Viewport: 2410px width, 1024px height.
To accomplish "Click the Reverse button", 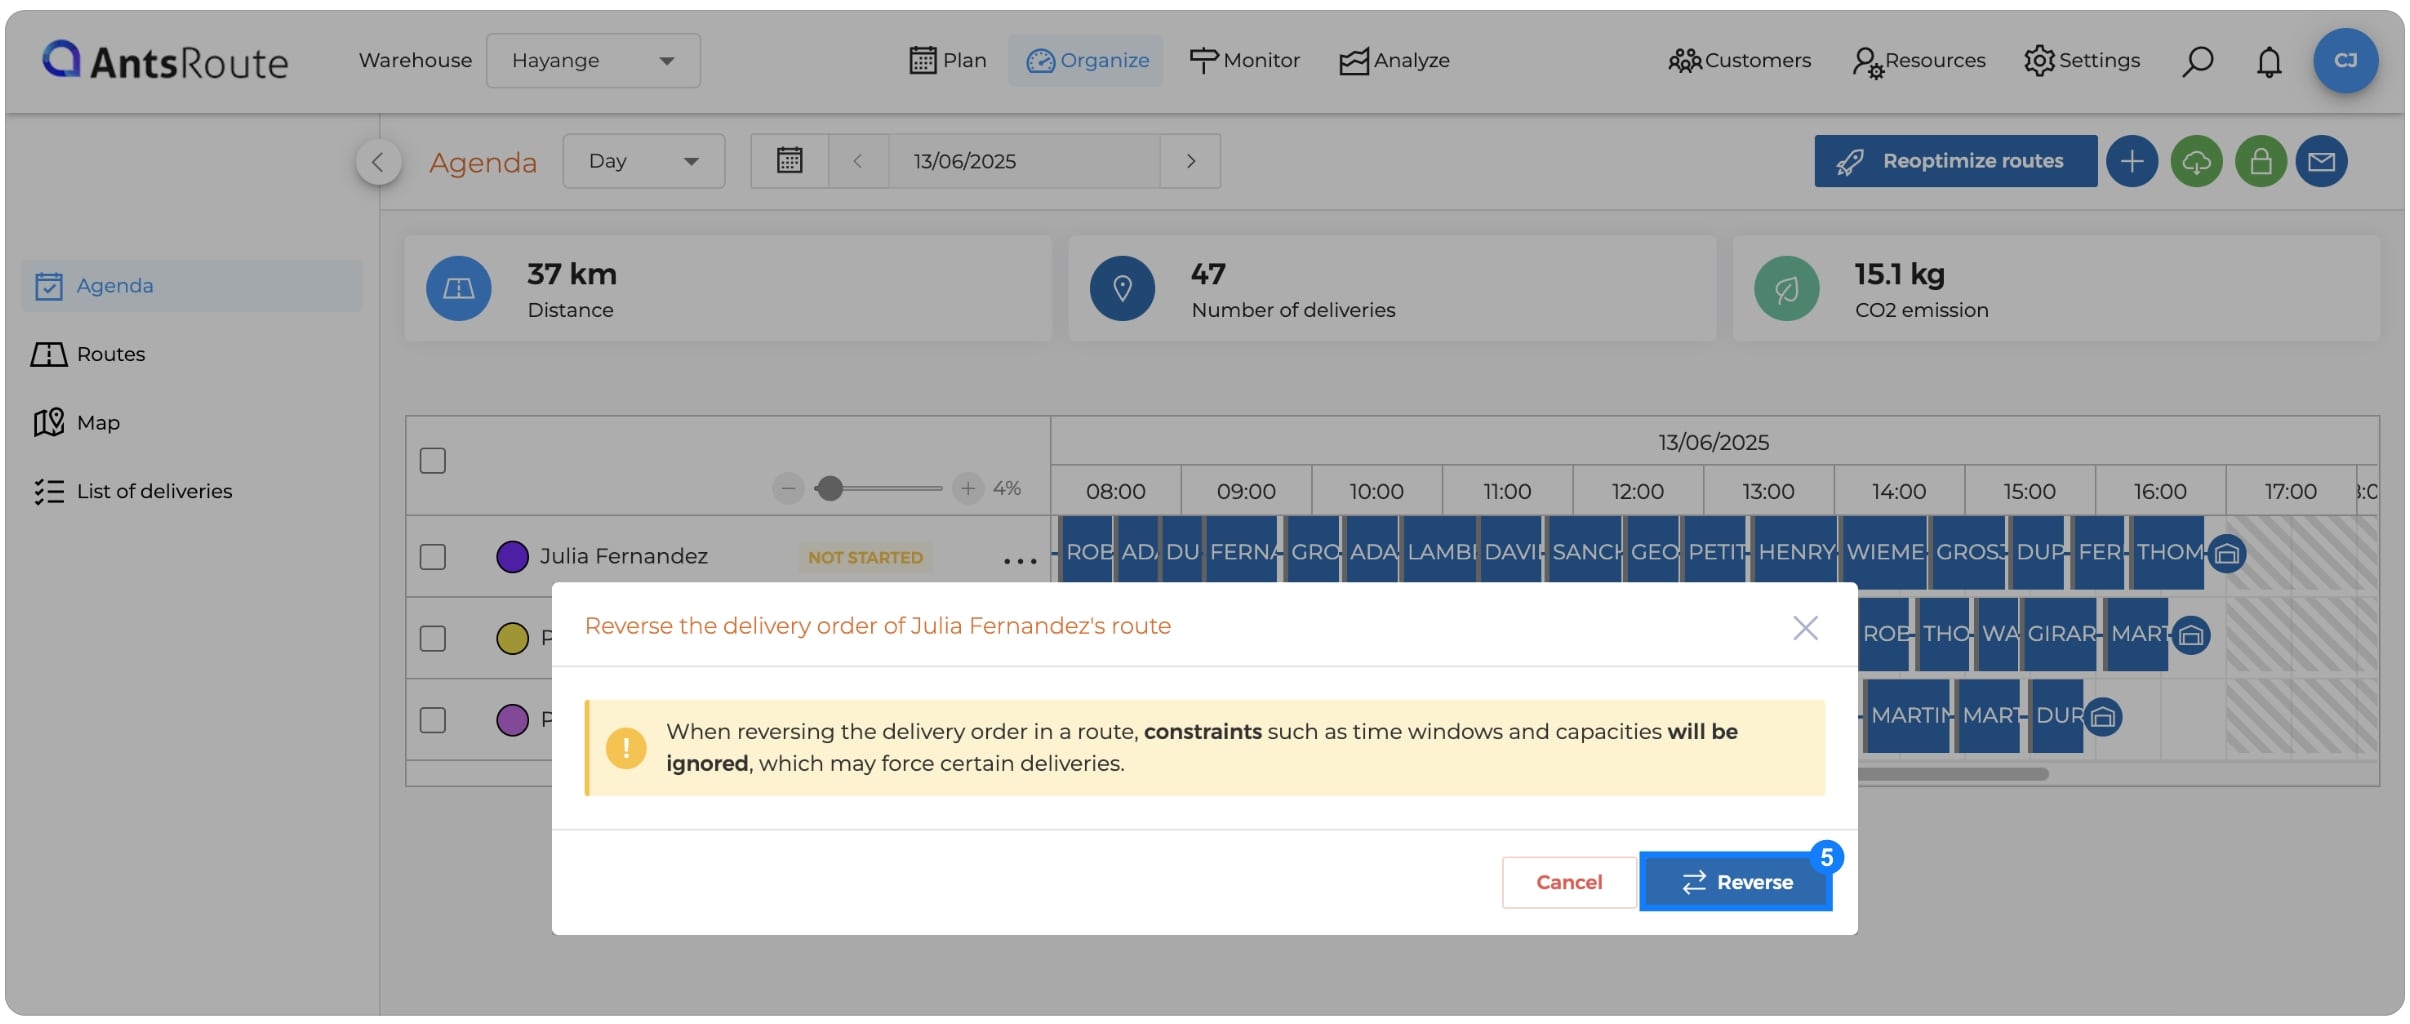I will tap(1736, 882).
